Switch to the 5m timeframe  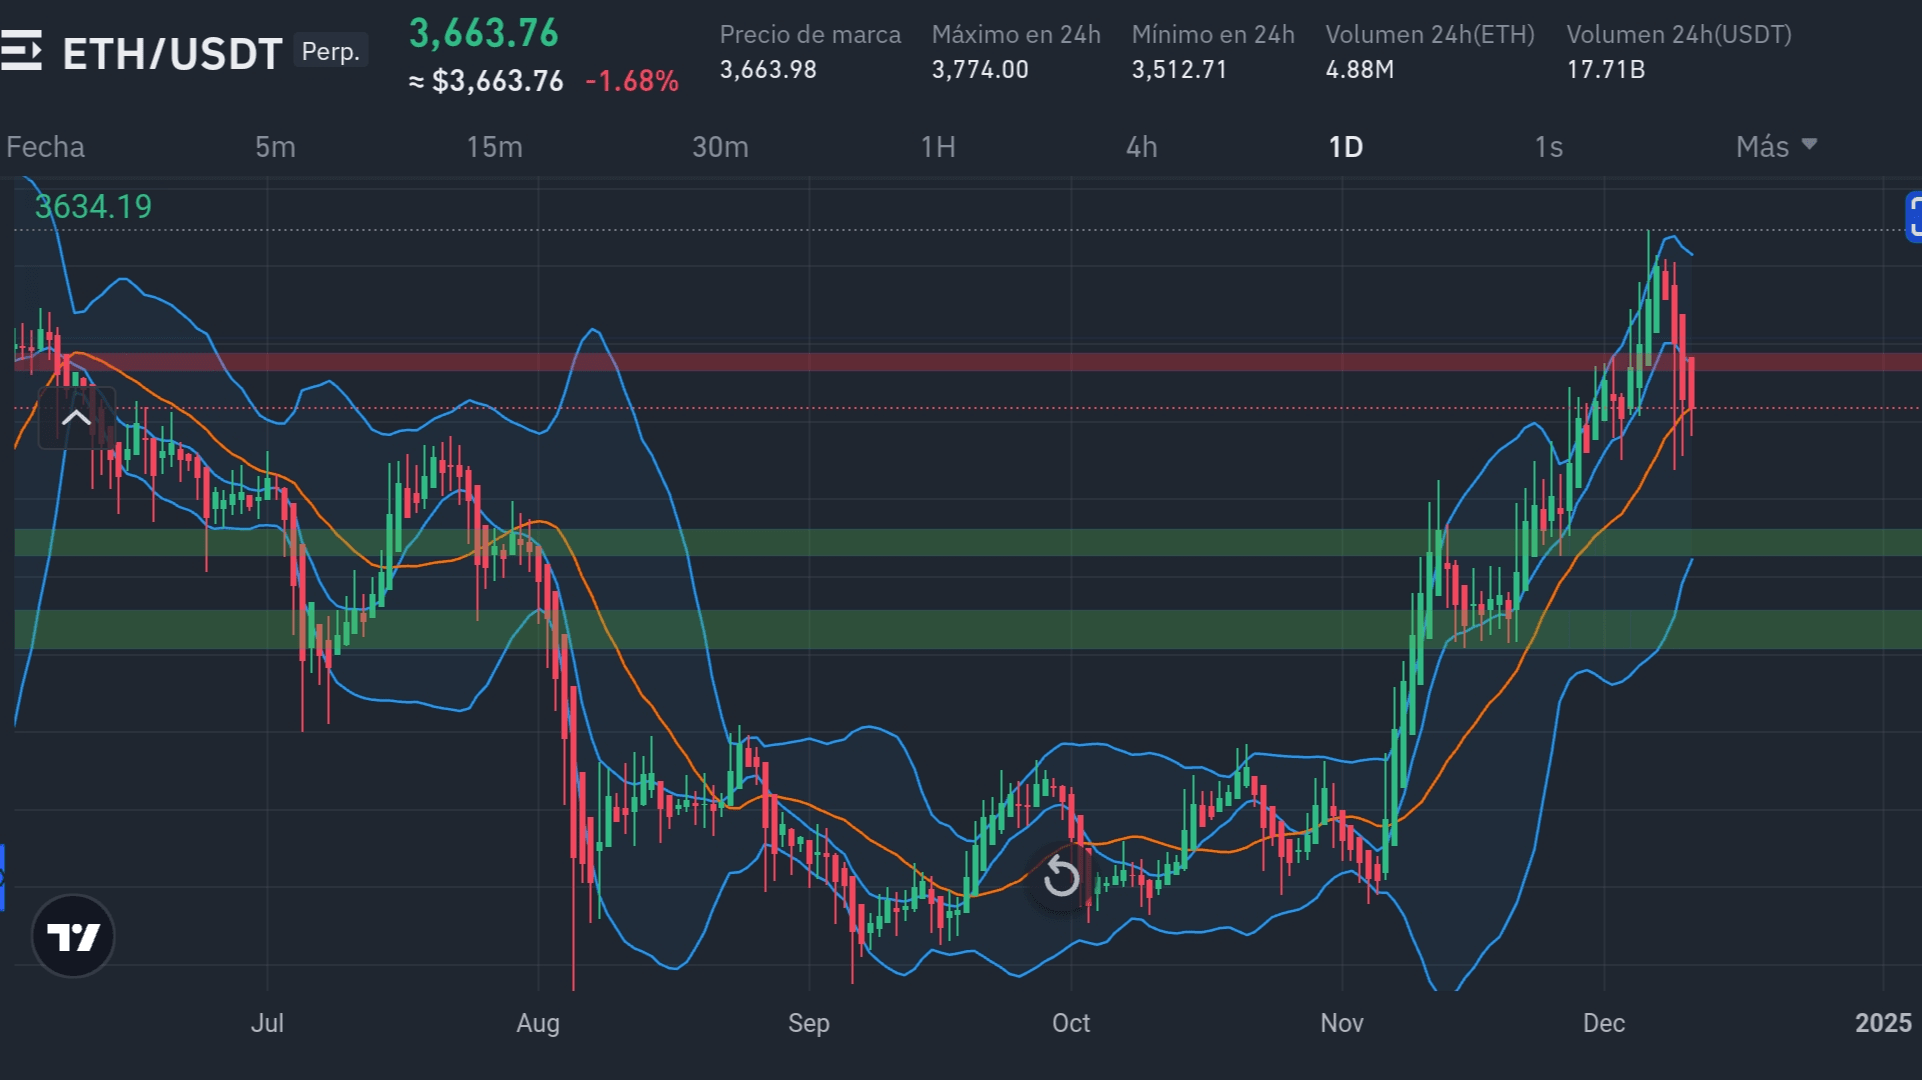(275, 147)
